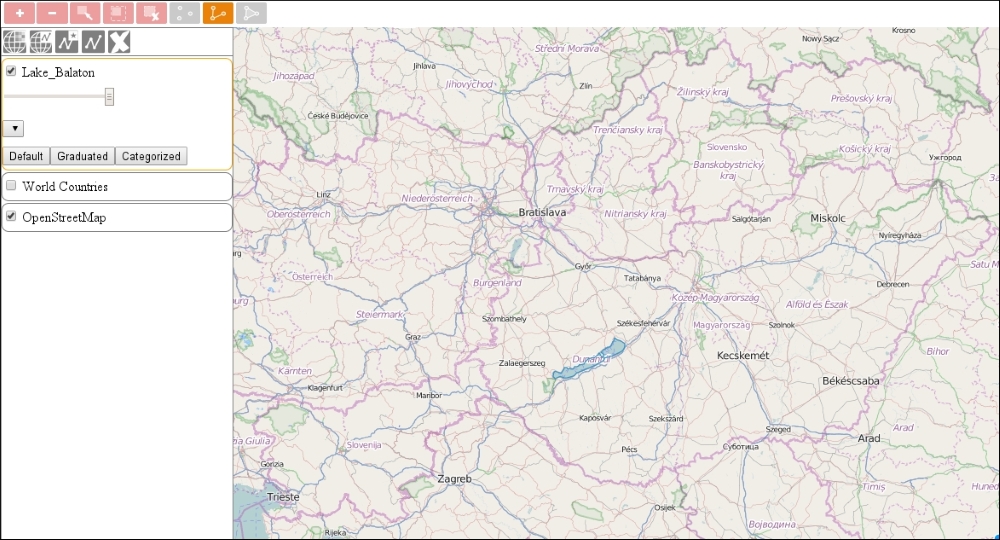Activate the box selection dashed-square tool
This screenshot has width=1000, height=540.
click(119, 13)
